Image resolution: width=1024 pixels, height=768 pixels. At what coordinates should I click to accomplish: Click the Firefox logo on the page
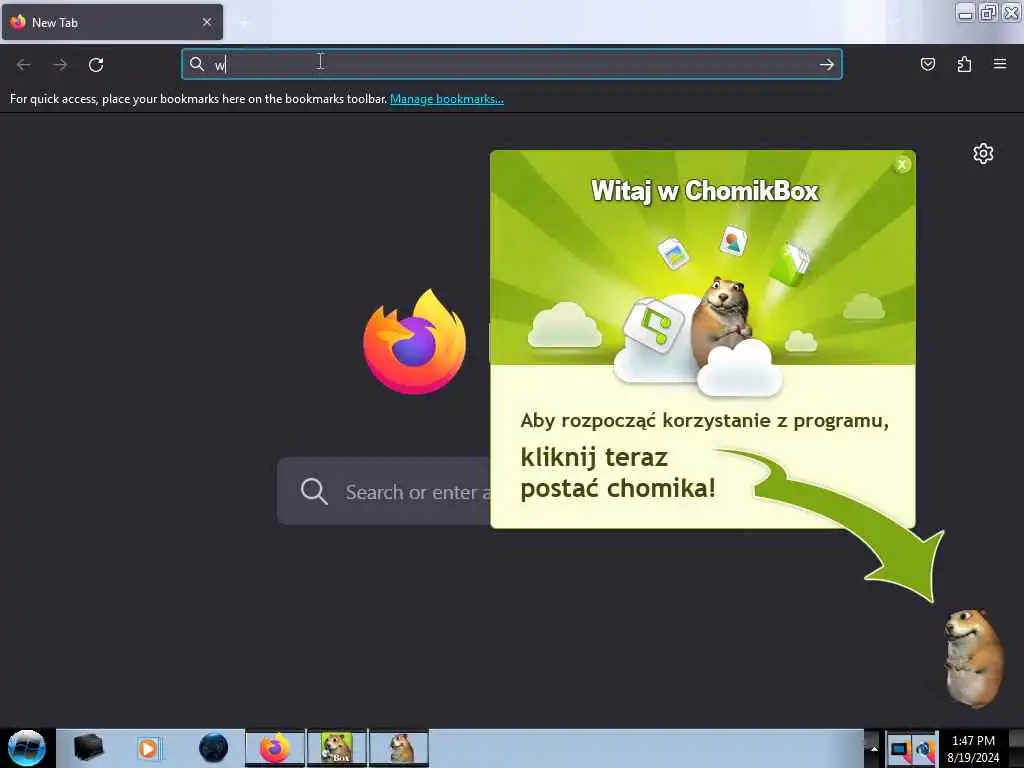point(415,341)
